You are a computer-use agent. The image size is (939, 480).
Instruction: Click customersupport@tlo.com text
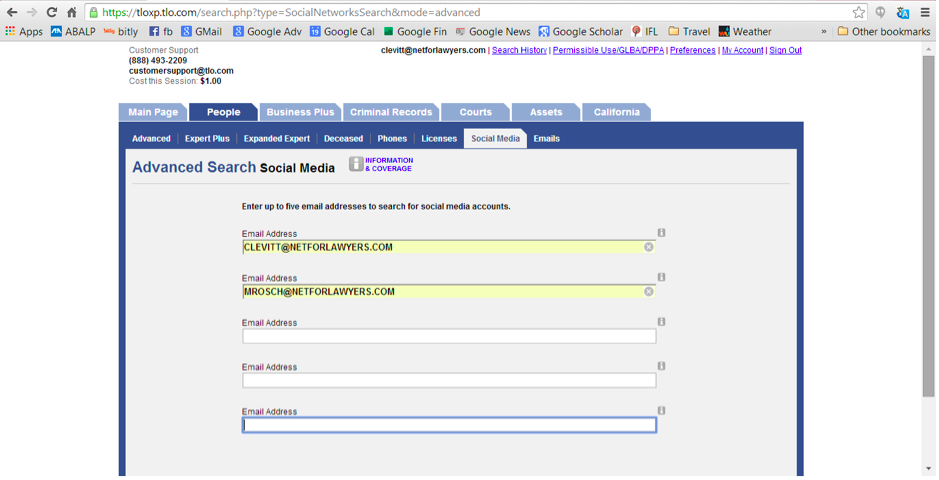[181, 71]
